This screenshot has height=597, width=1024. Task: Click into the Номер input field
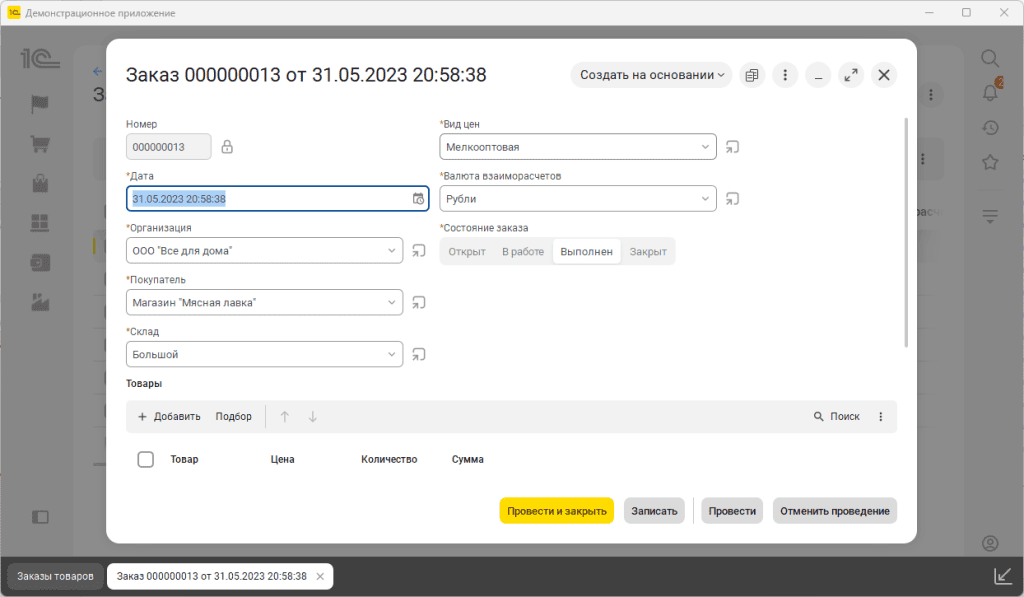click(x=168, y=147)
